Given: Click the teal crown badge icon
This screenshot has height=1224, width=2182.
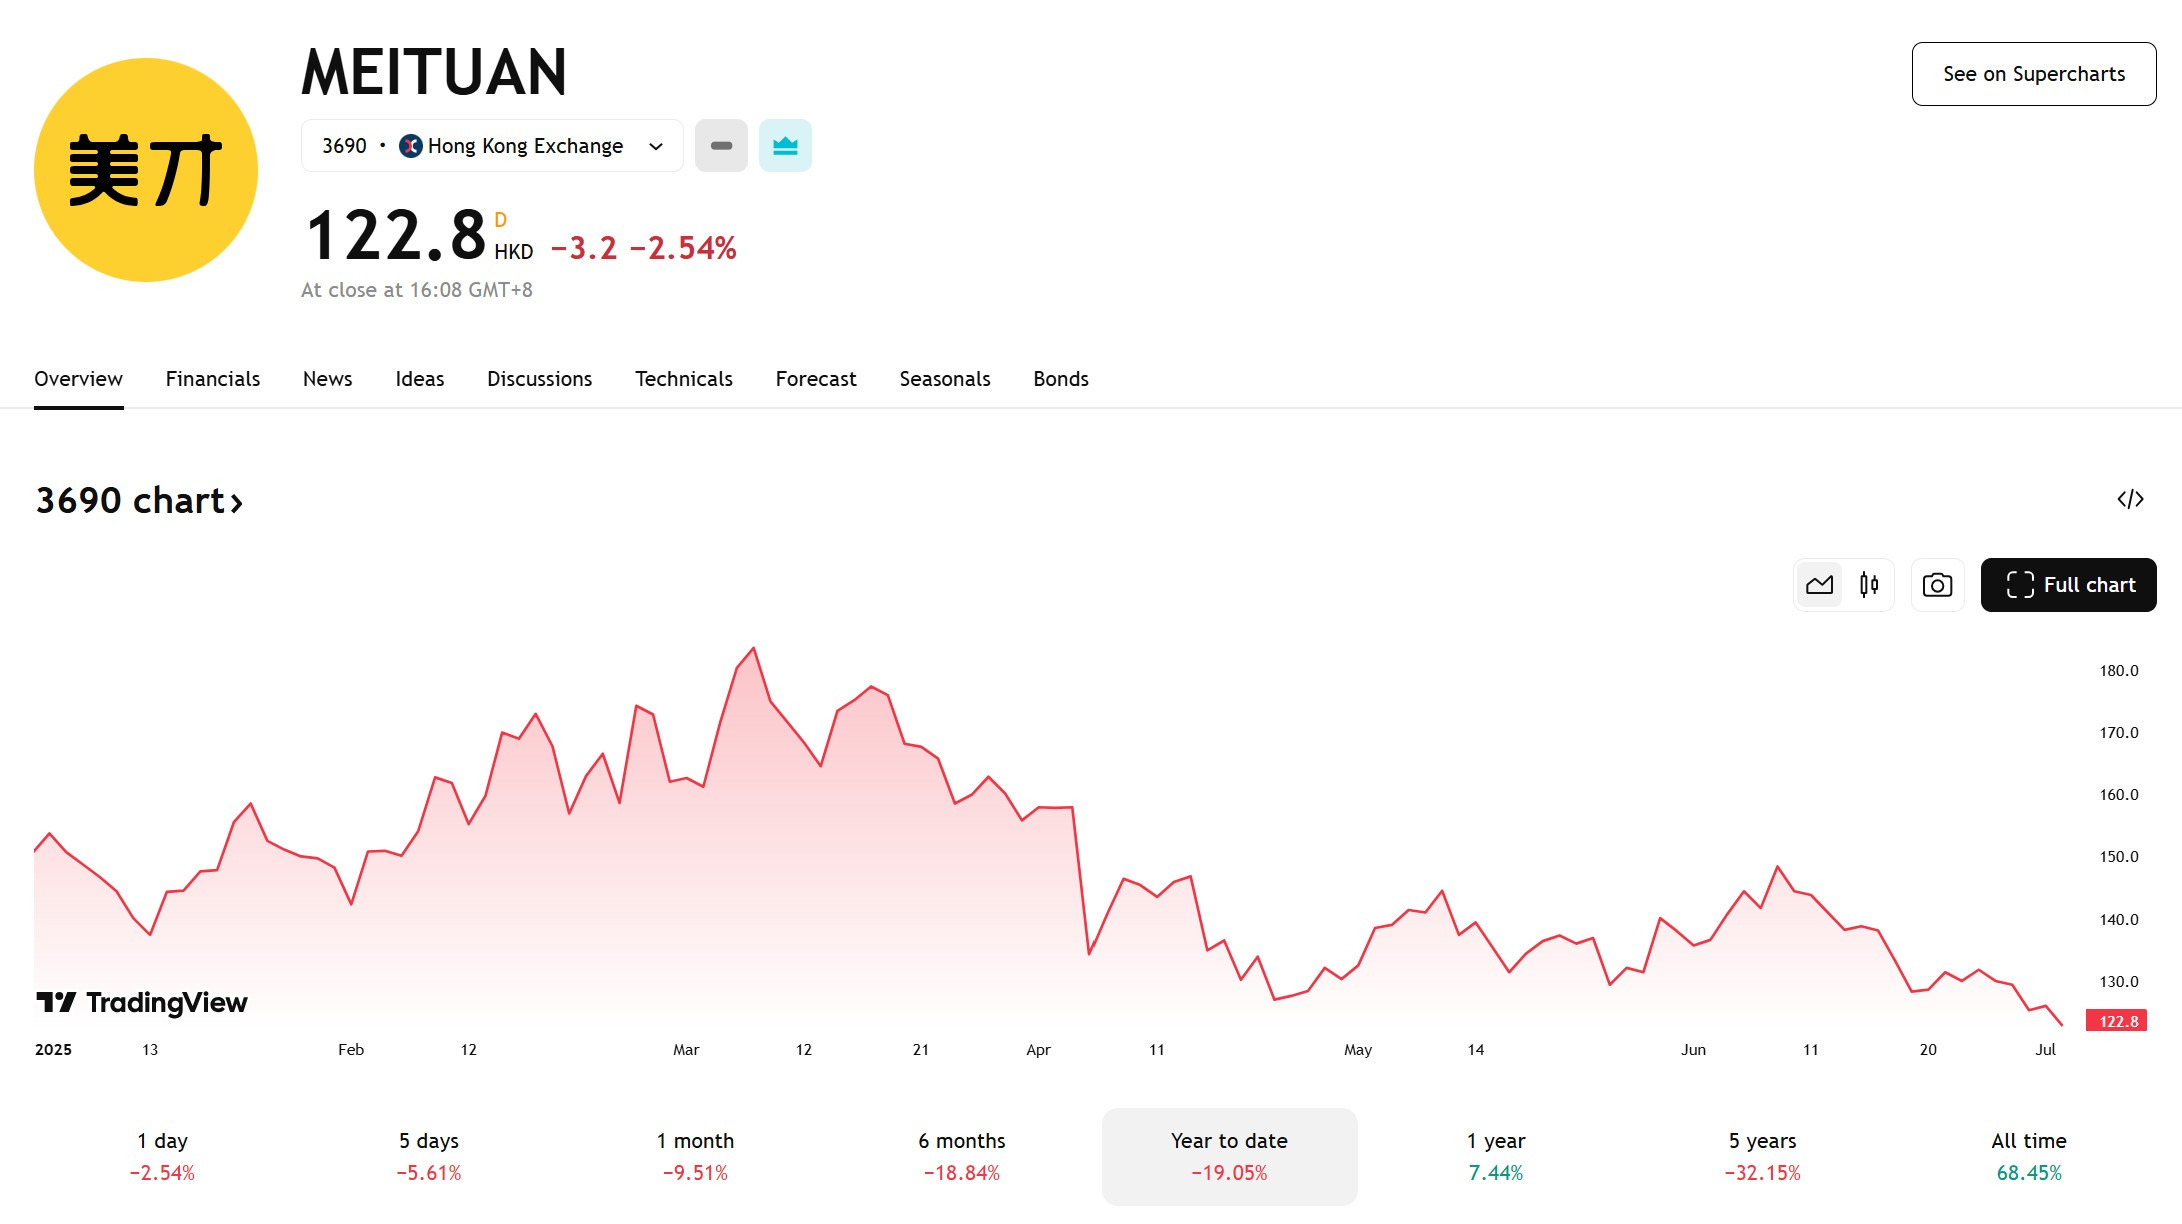Looking at the screenshot, I should [785, 146].
